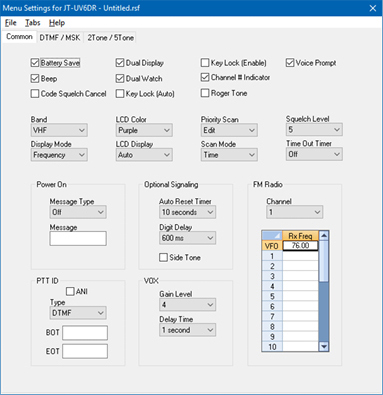Select FM Radio row 2 header
Viewport: 383px width, 395px height.
click(x=272, y=266)
